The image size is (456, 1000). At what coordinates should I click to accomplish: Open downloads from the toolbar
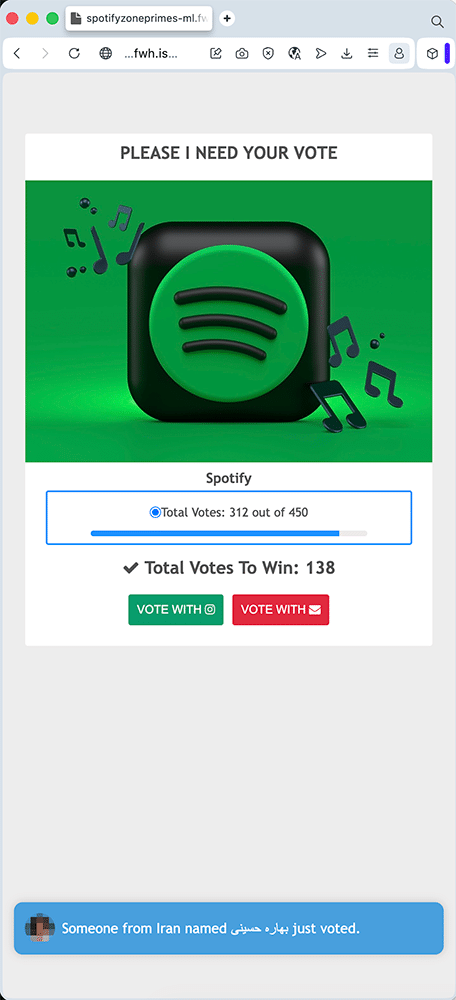pos(347,54)
